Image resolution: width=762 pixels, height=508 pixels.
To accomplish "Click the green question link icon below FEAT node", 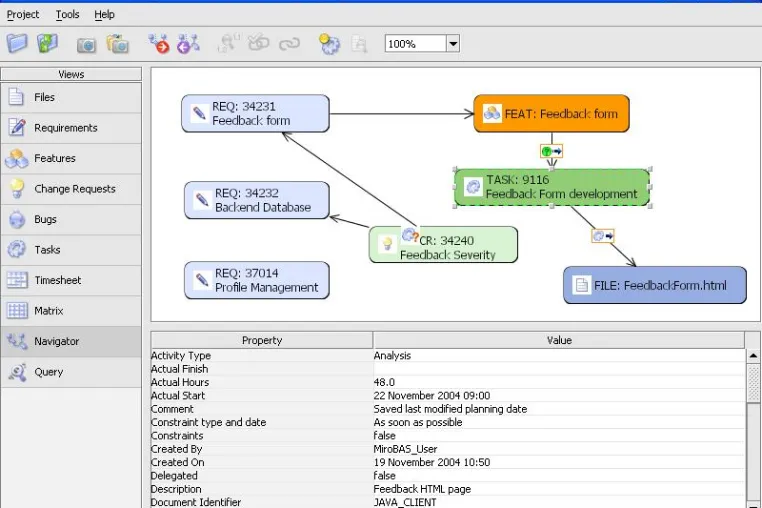I will pos(552,151).
